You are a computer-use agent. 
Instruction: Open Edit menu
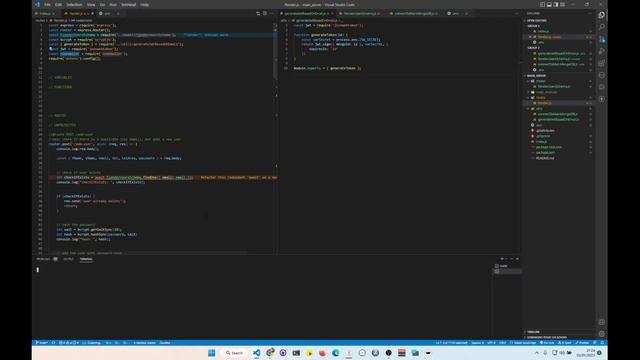point(58,4)
